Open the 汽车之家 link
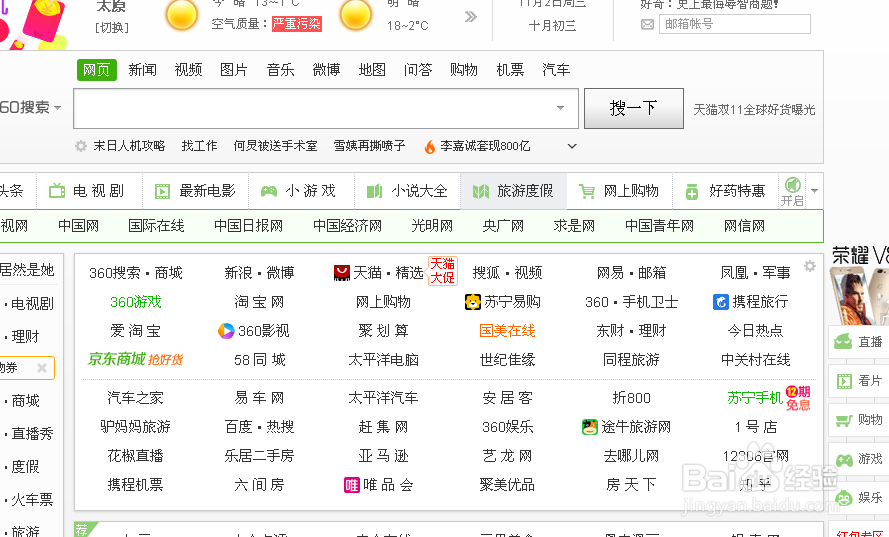This screenshot has height=537, width=889. click(x=136, y=398)
